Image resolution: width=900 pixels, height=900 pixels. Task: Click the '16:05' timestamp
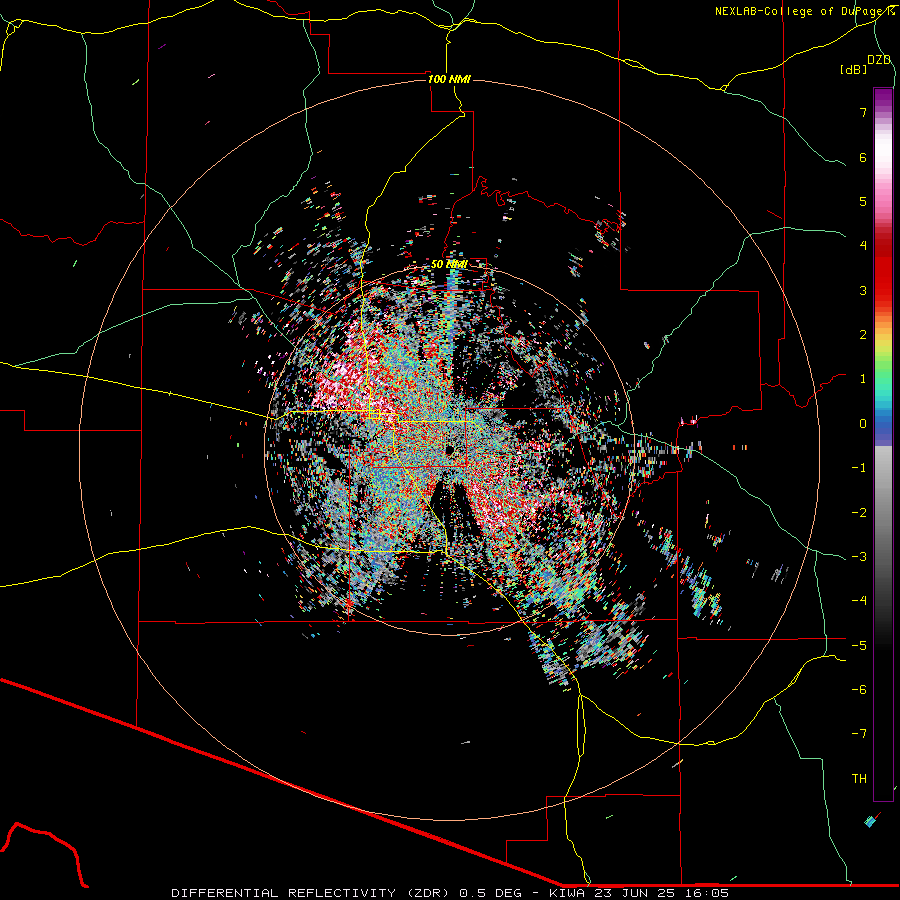point(707,893)
